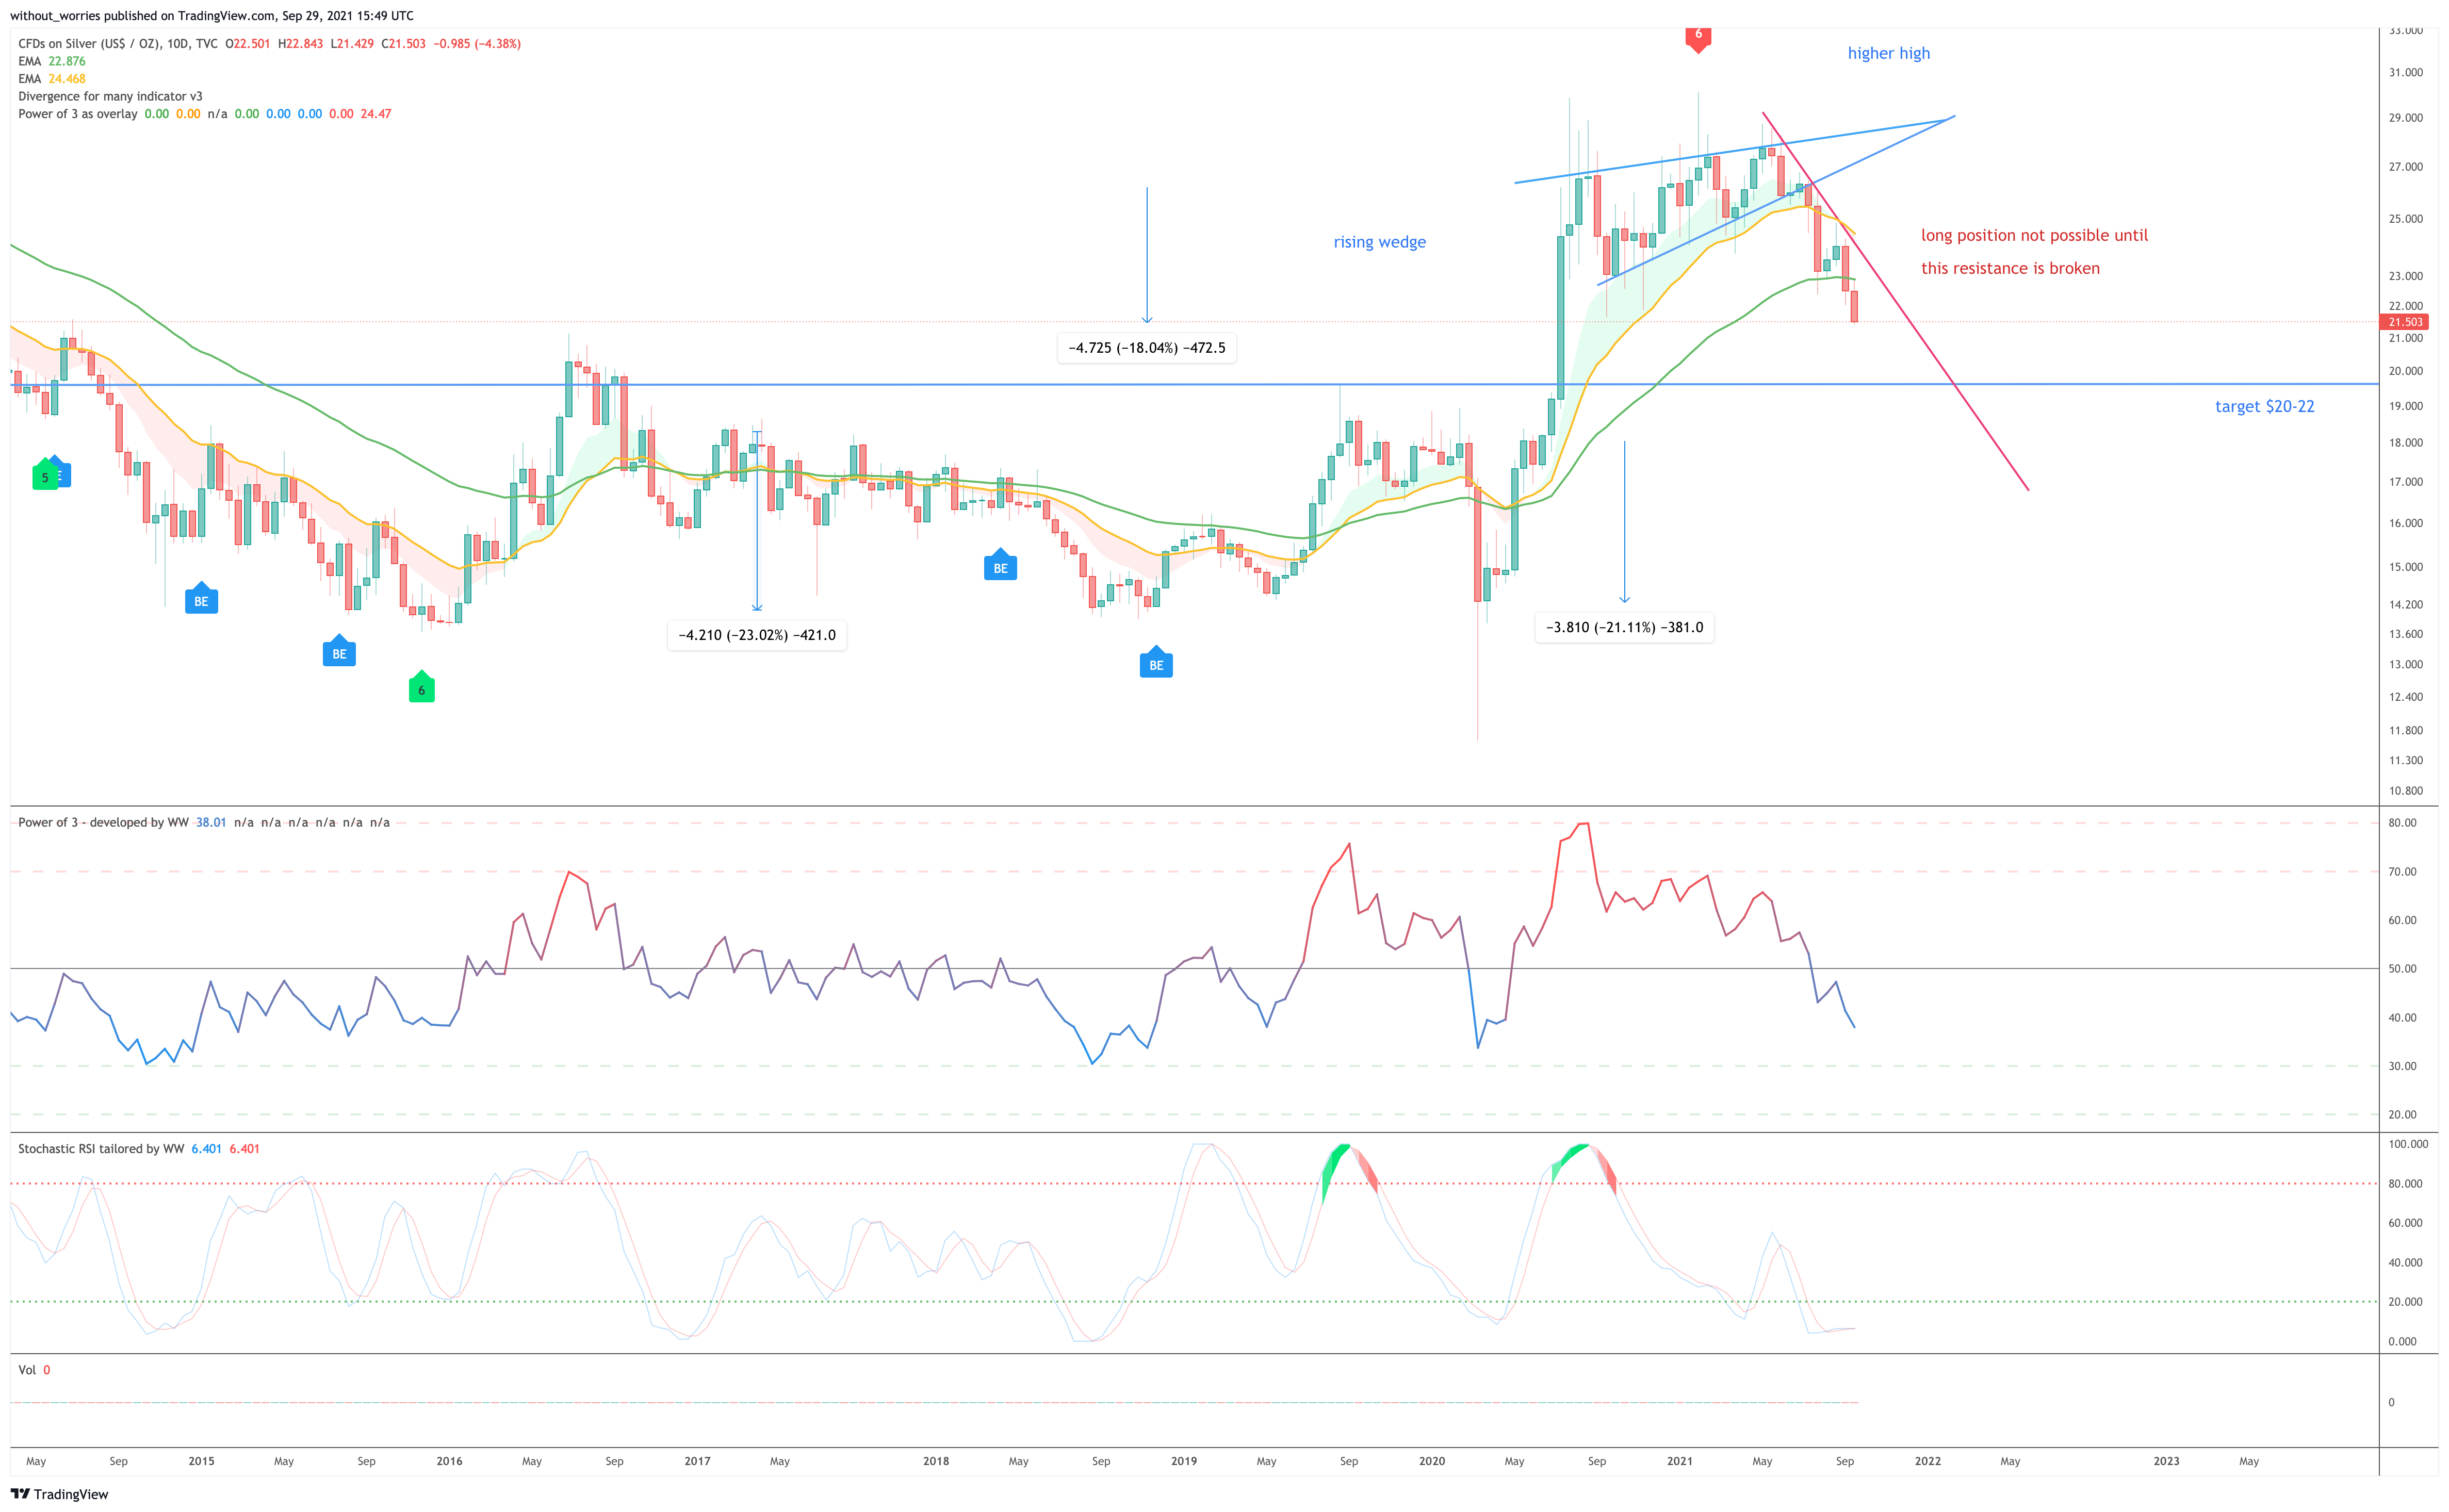Image resolution: width=2449 pixels, height=1512 pixels.
Task: Click the TradingView logo at the bottom left
Action: click(x=59, y=1494)
